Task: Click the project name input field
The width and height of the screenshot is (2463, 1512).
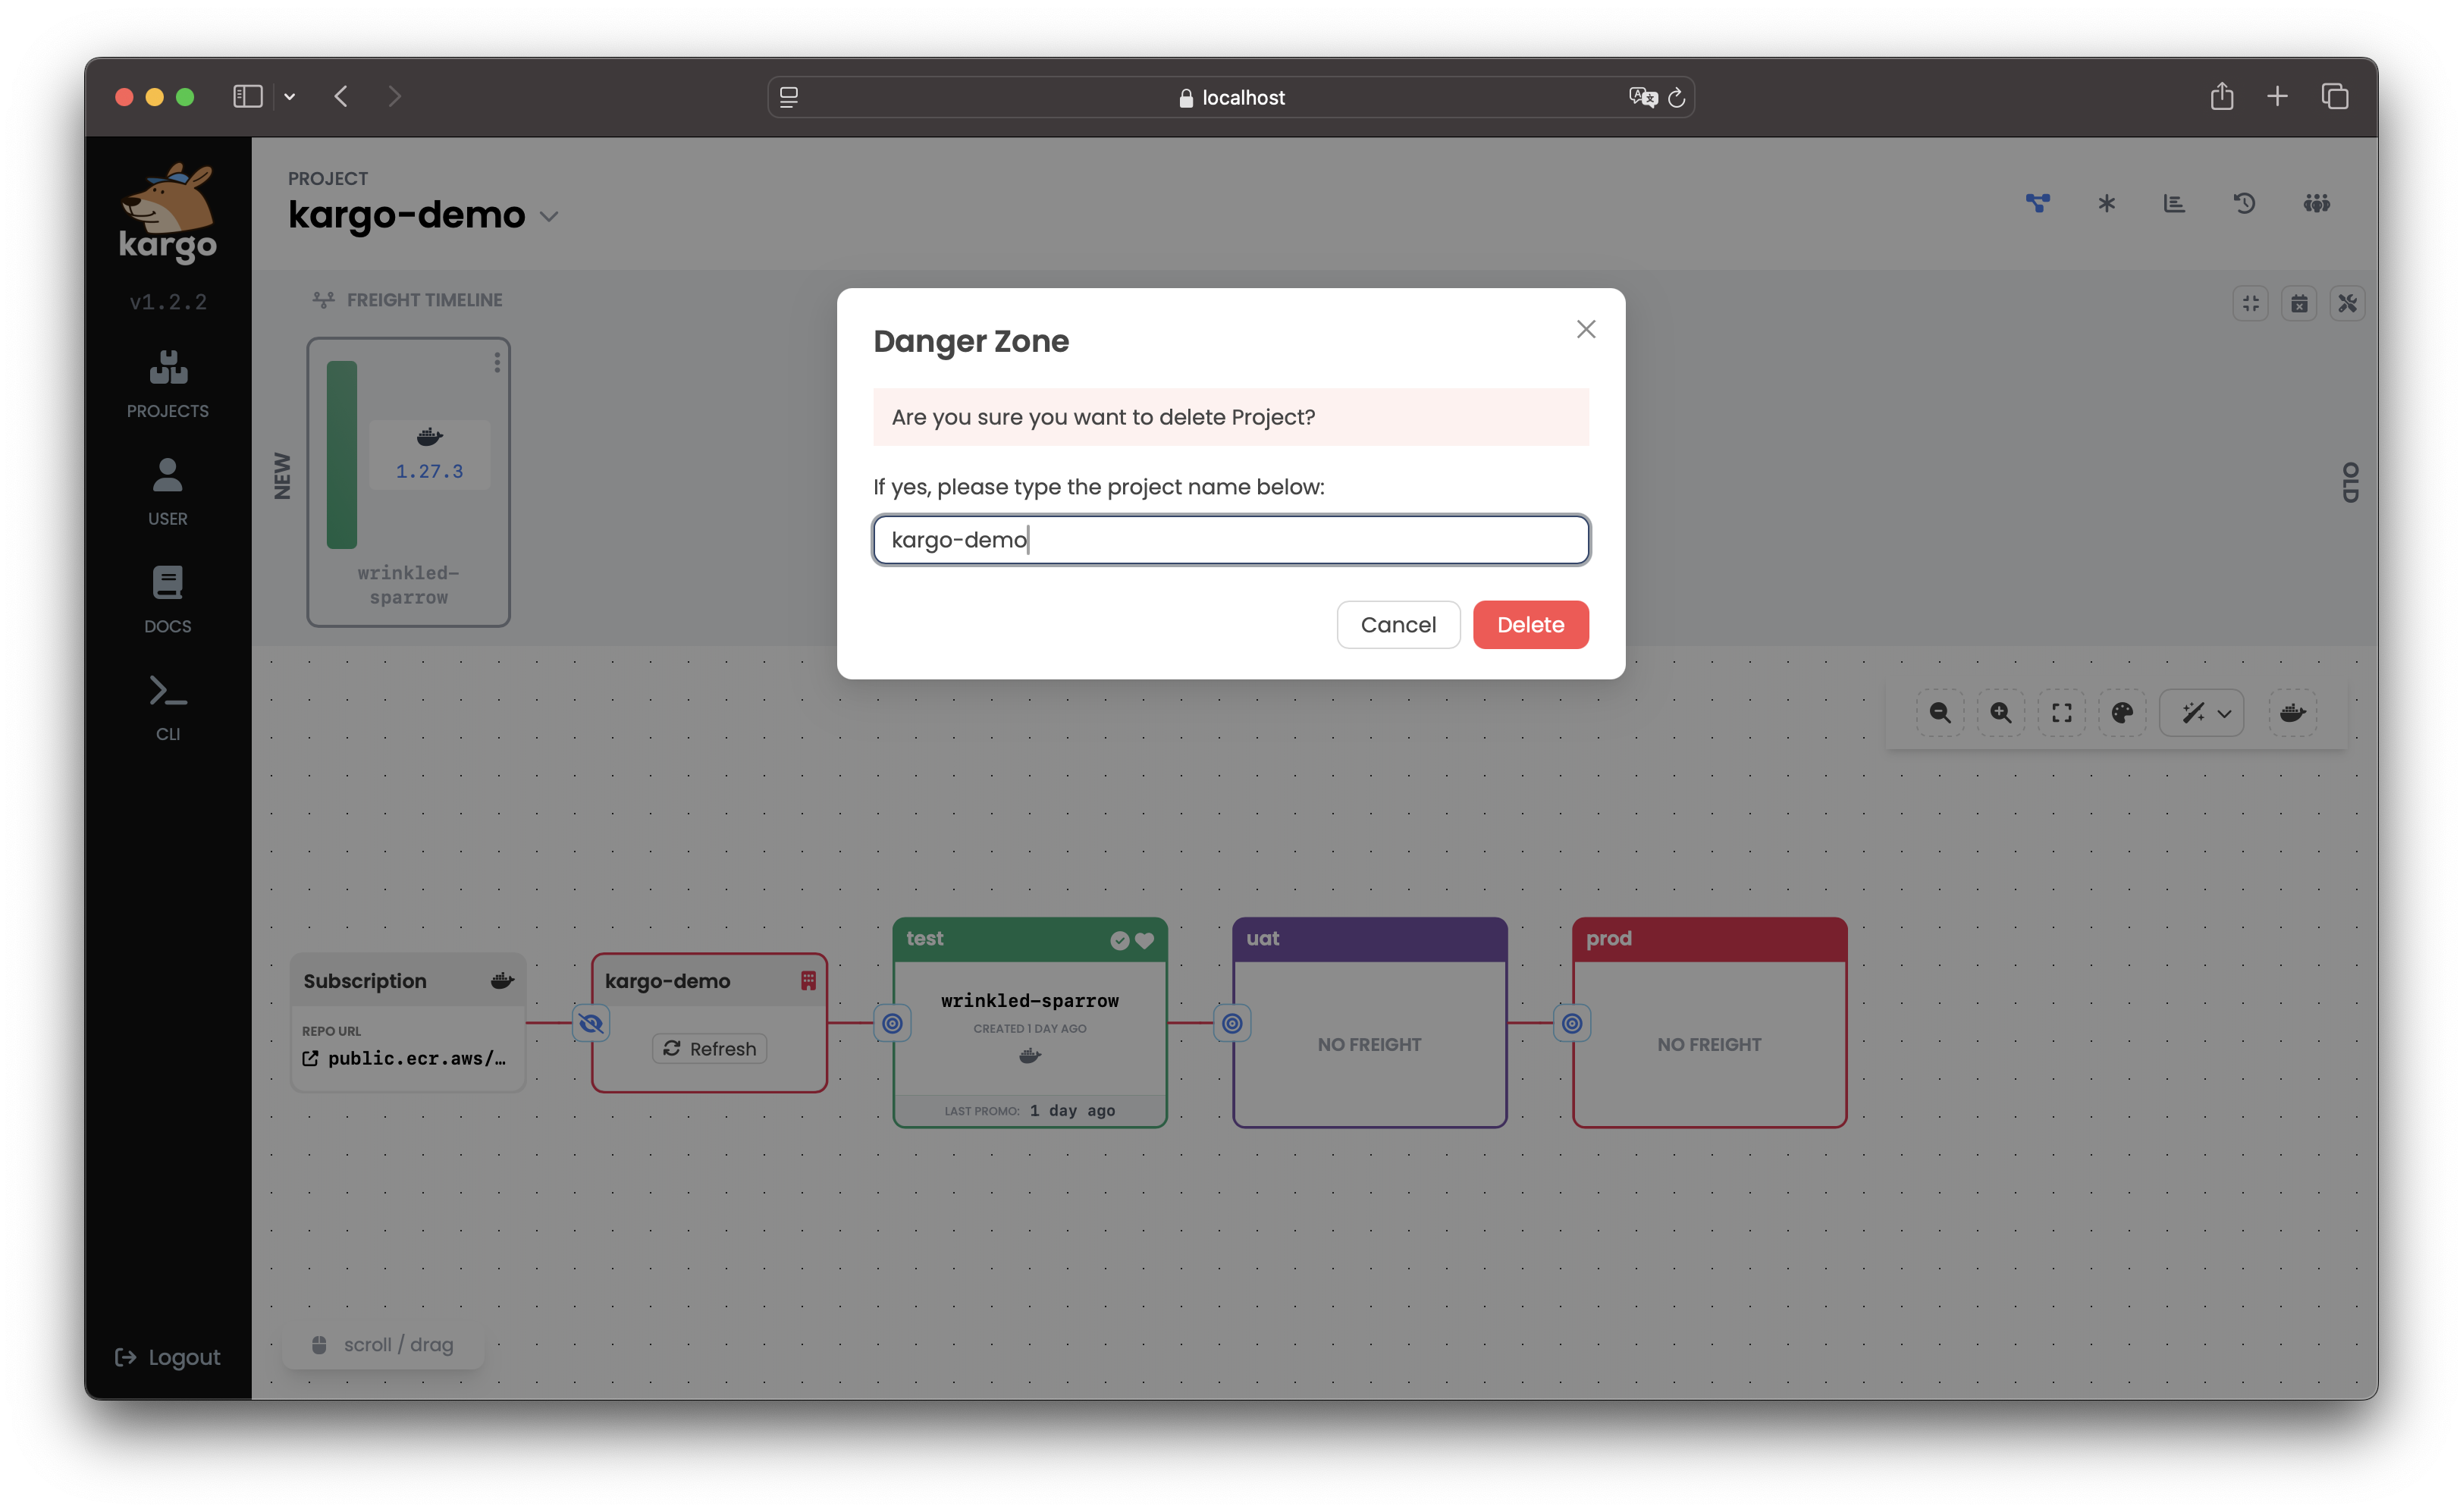Action: (x=1230, y=540)
